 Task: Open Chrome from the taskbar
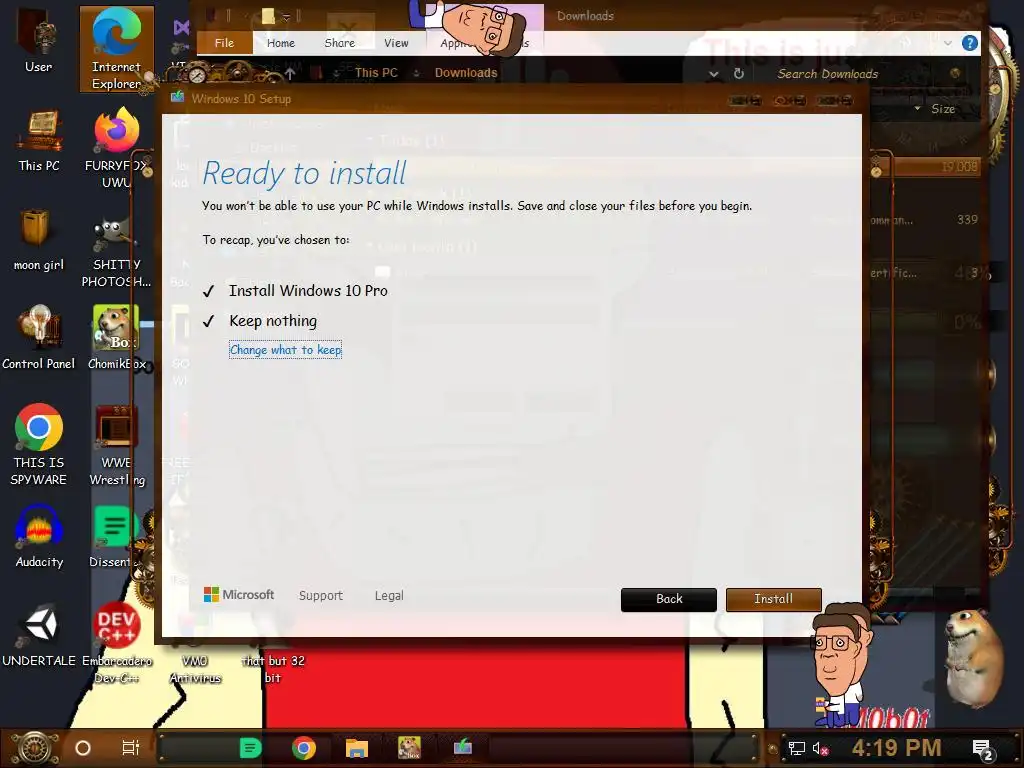click(x=304, y=748)
